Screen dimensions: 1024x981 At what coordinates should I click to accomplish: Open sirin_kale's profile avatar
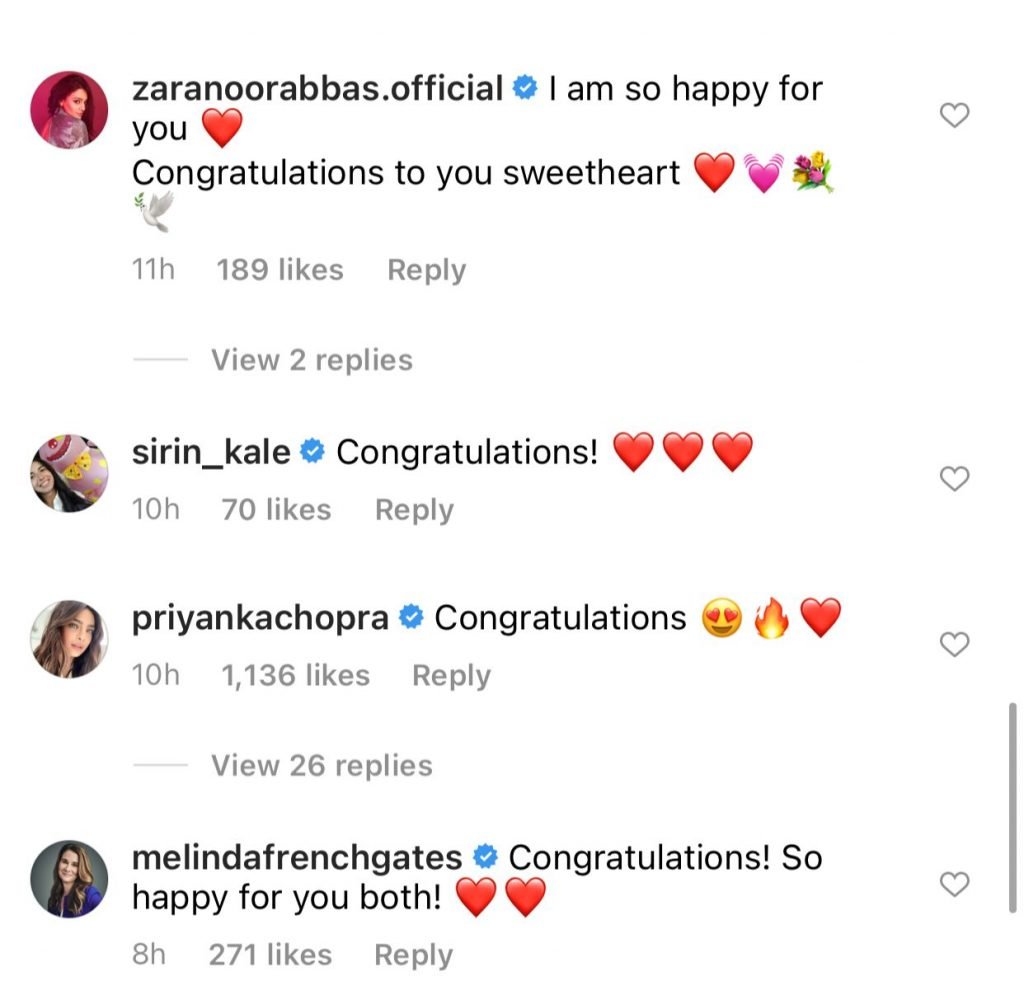70,473
